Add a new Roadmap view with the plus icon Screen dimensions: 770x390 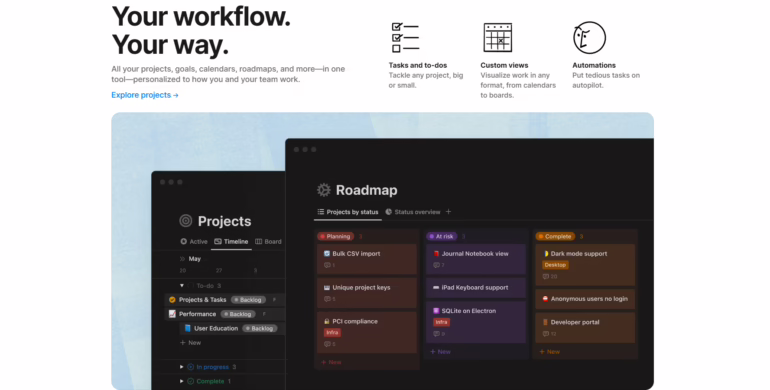(x=448, y=212)
